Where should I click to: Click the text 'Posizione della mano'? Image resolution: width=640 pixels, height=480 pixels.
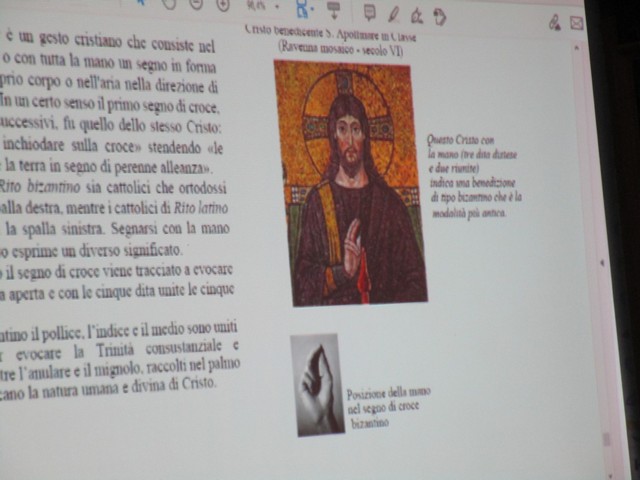388,393
